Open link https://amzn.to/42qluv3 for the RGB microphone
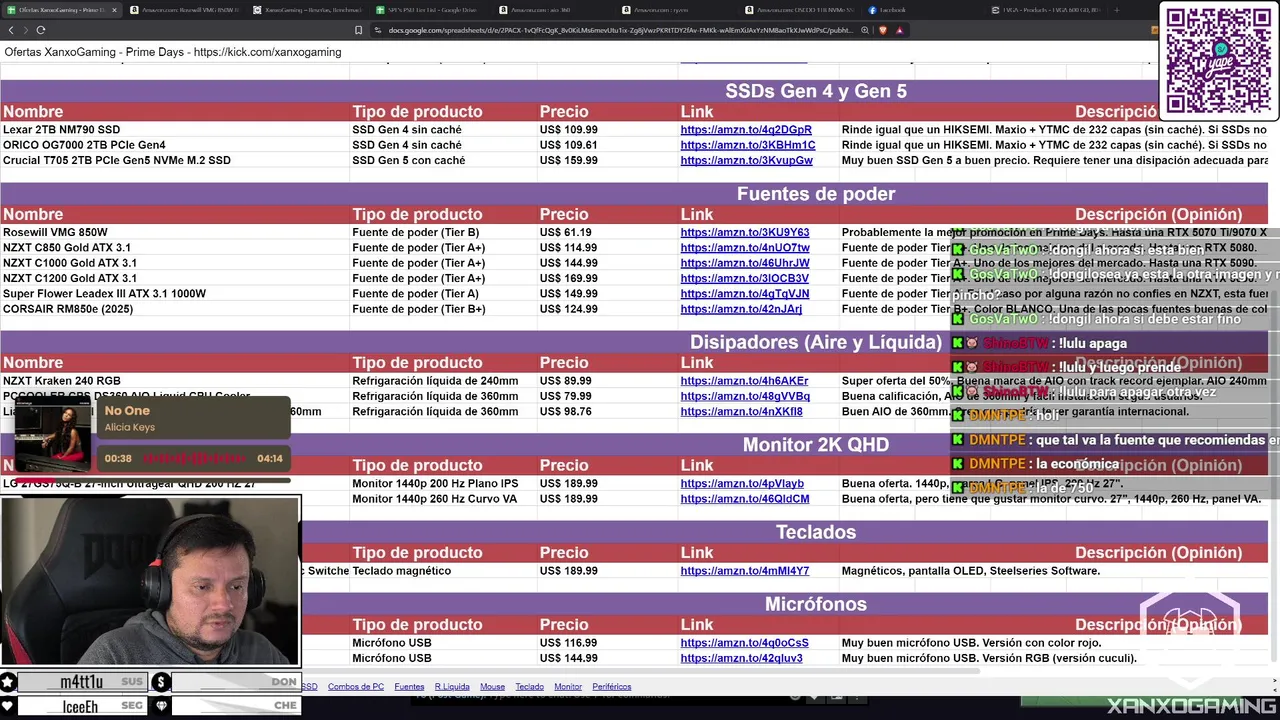Screen dimensions: 1280x720 tap(742, 658)
